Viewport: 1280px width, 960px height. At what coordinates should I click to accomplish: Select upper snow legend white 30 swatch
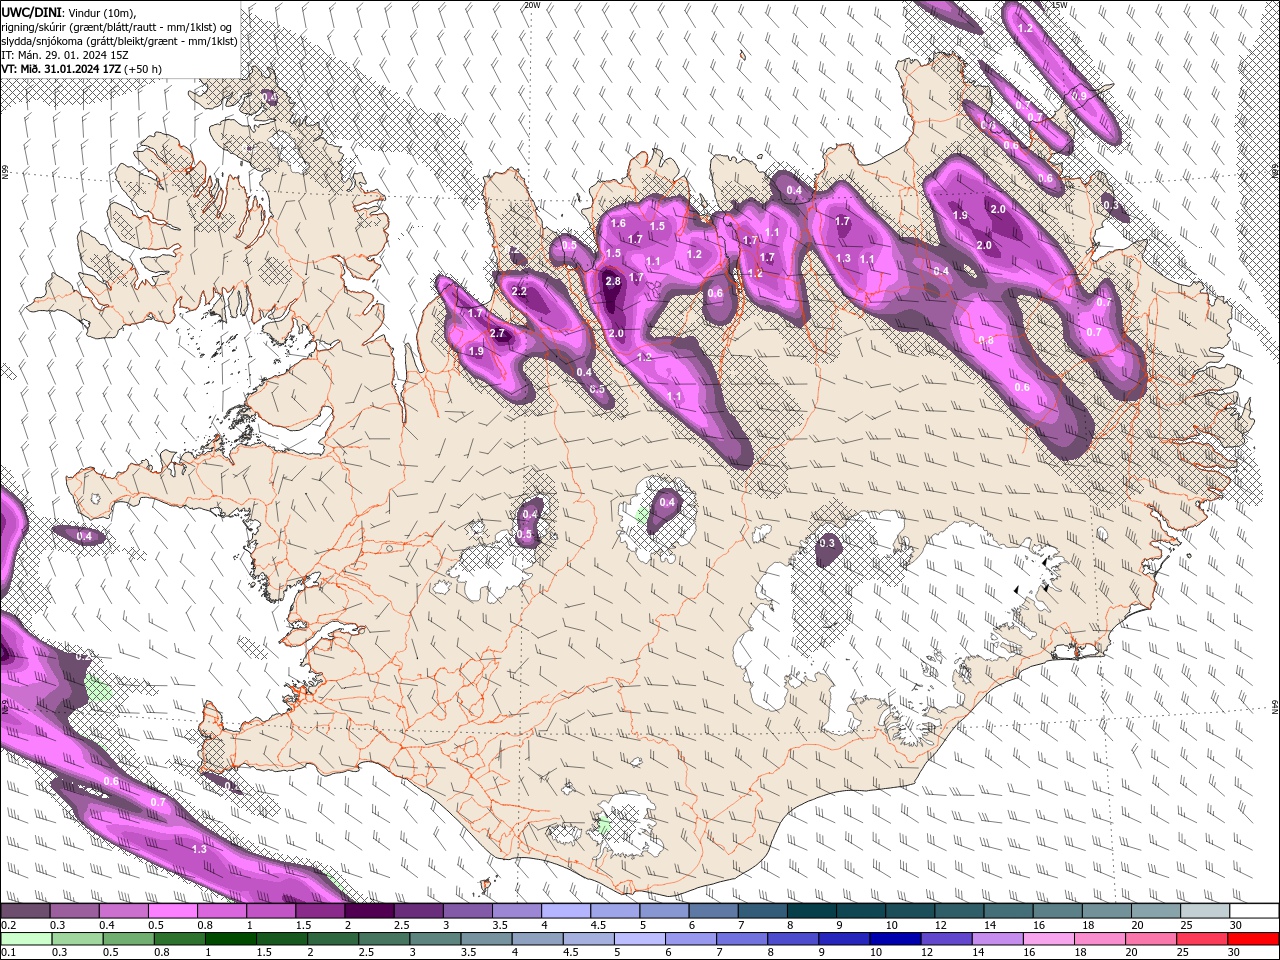[1253, 911]
